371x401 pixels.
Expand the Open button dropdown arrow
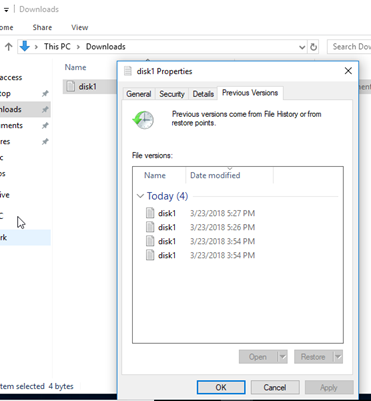[282, 357]
